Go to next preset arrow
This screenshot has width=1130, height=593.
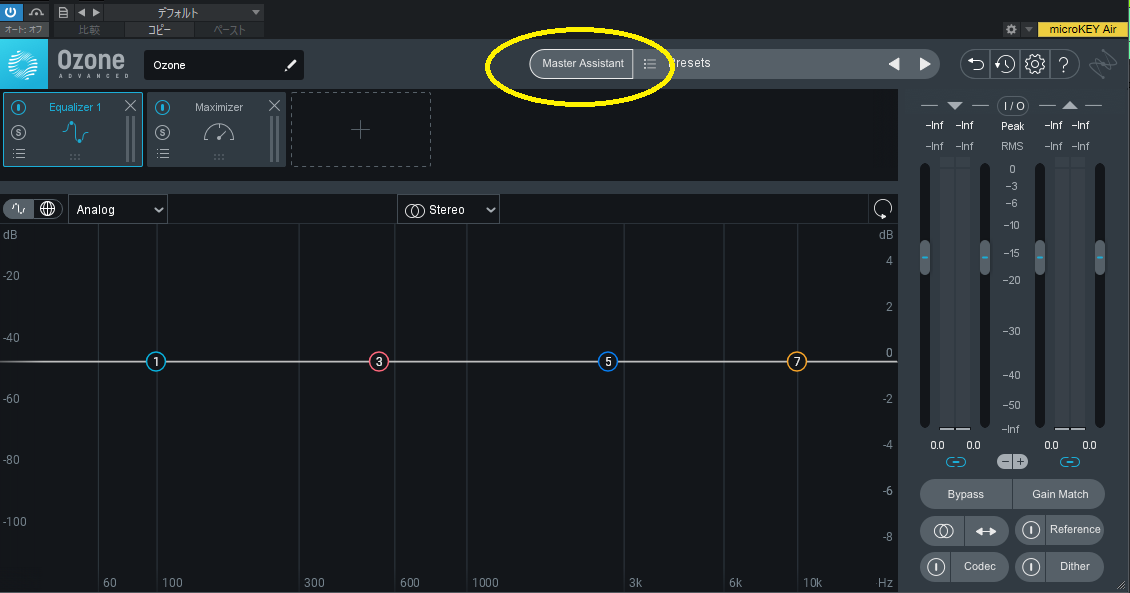point(925,64)
